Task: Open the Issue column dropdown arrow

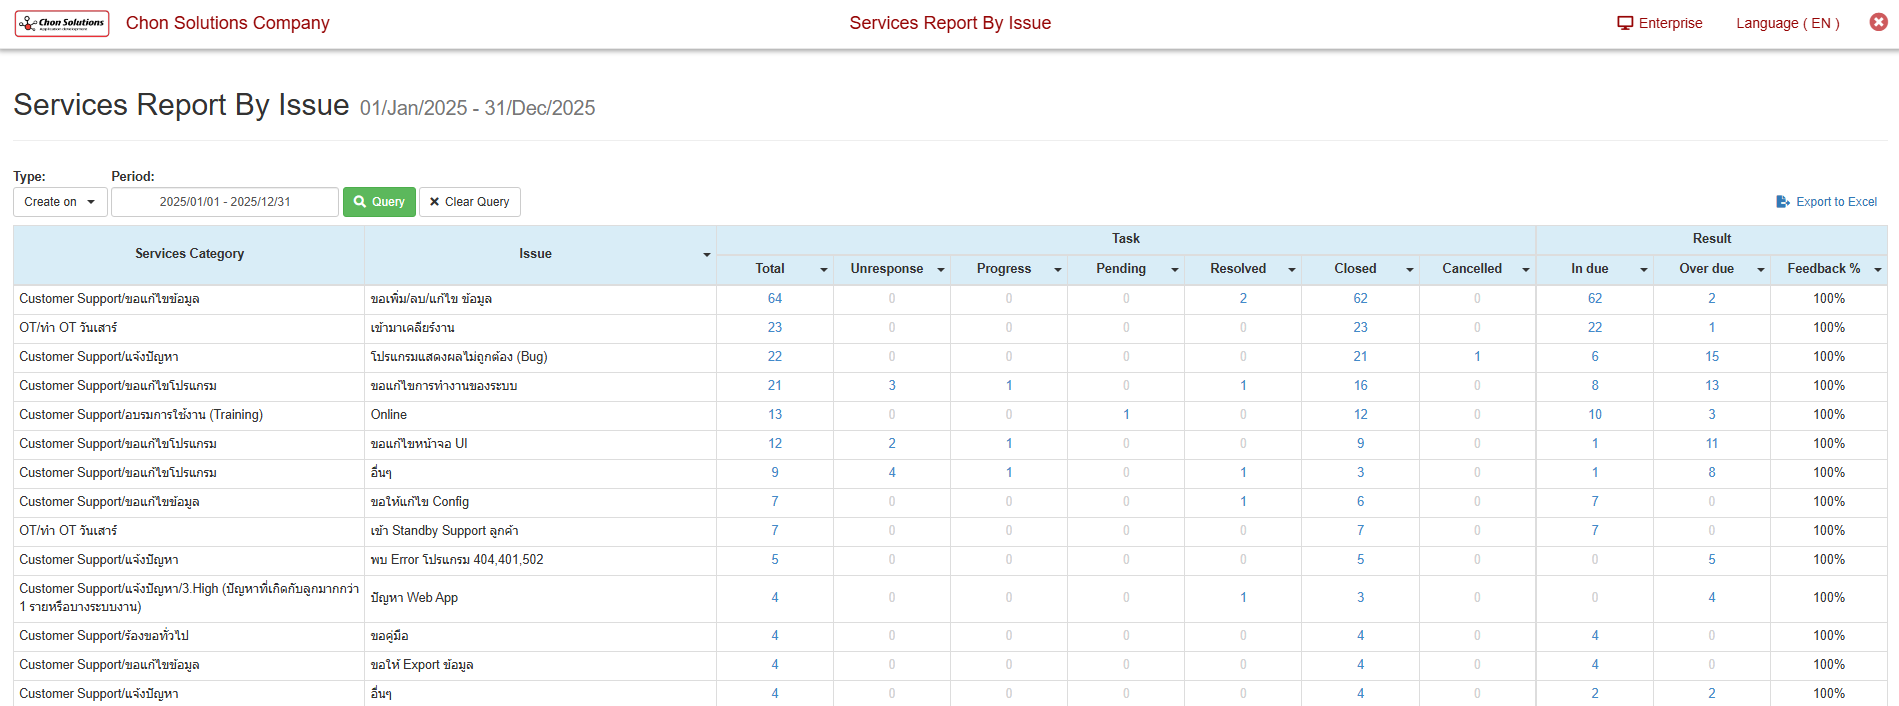Action: pos(706,255)
